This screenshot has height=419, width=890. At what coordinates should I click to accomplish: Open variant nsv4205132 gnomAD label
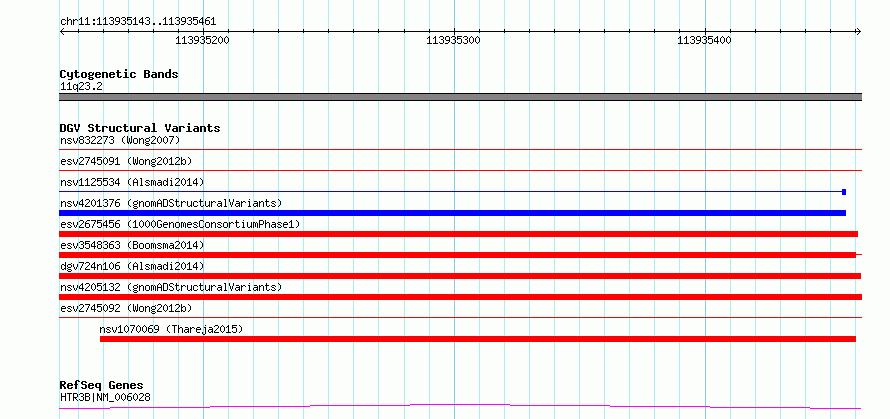[171, 287]
